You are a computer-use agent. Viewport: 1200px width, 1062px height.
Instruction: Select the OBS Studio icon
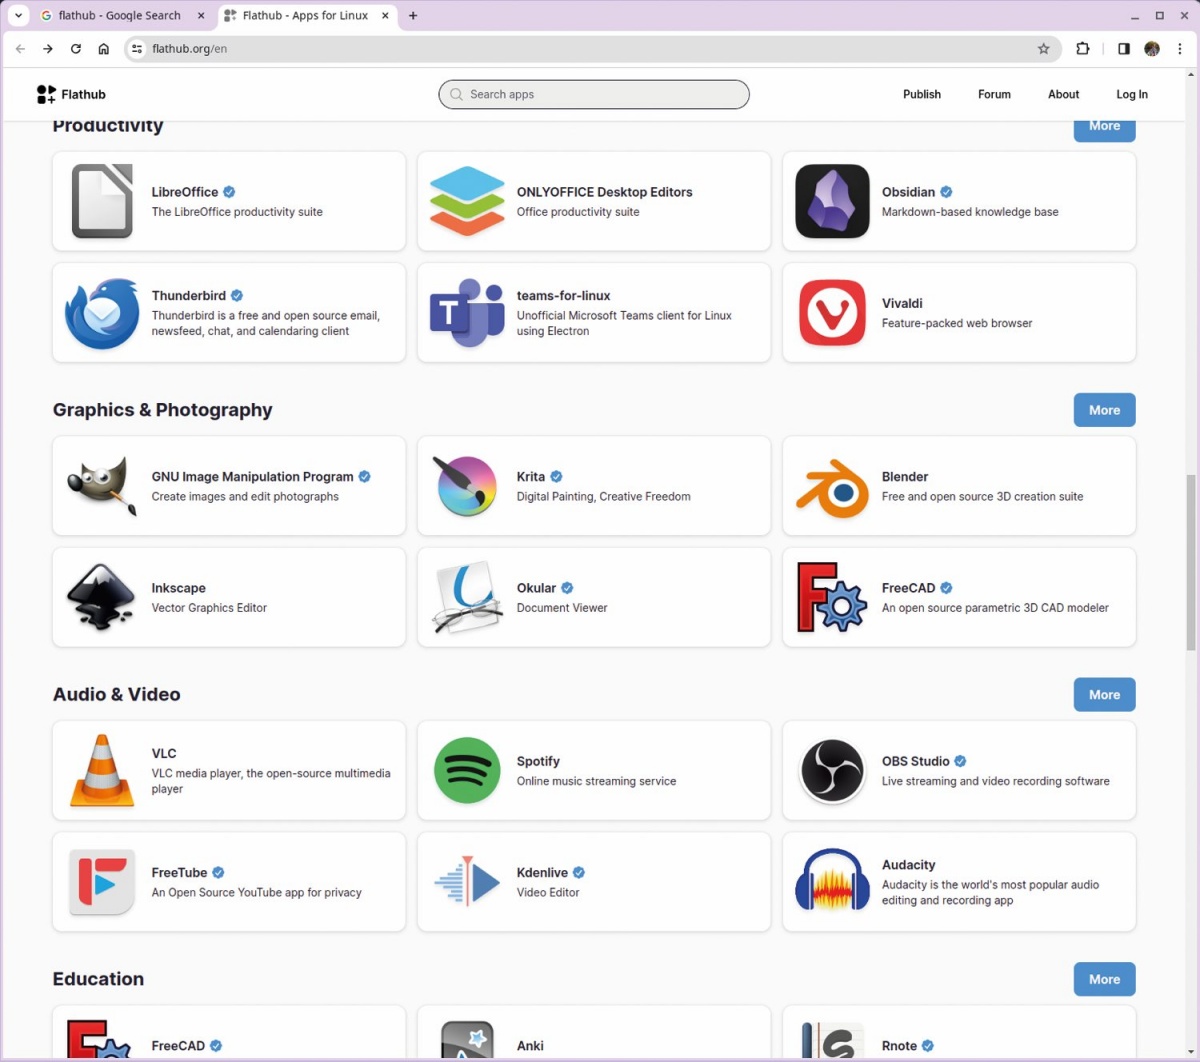[x=832, y=770]
